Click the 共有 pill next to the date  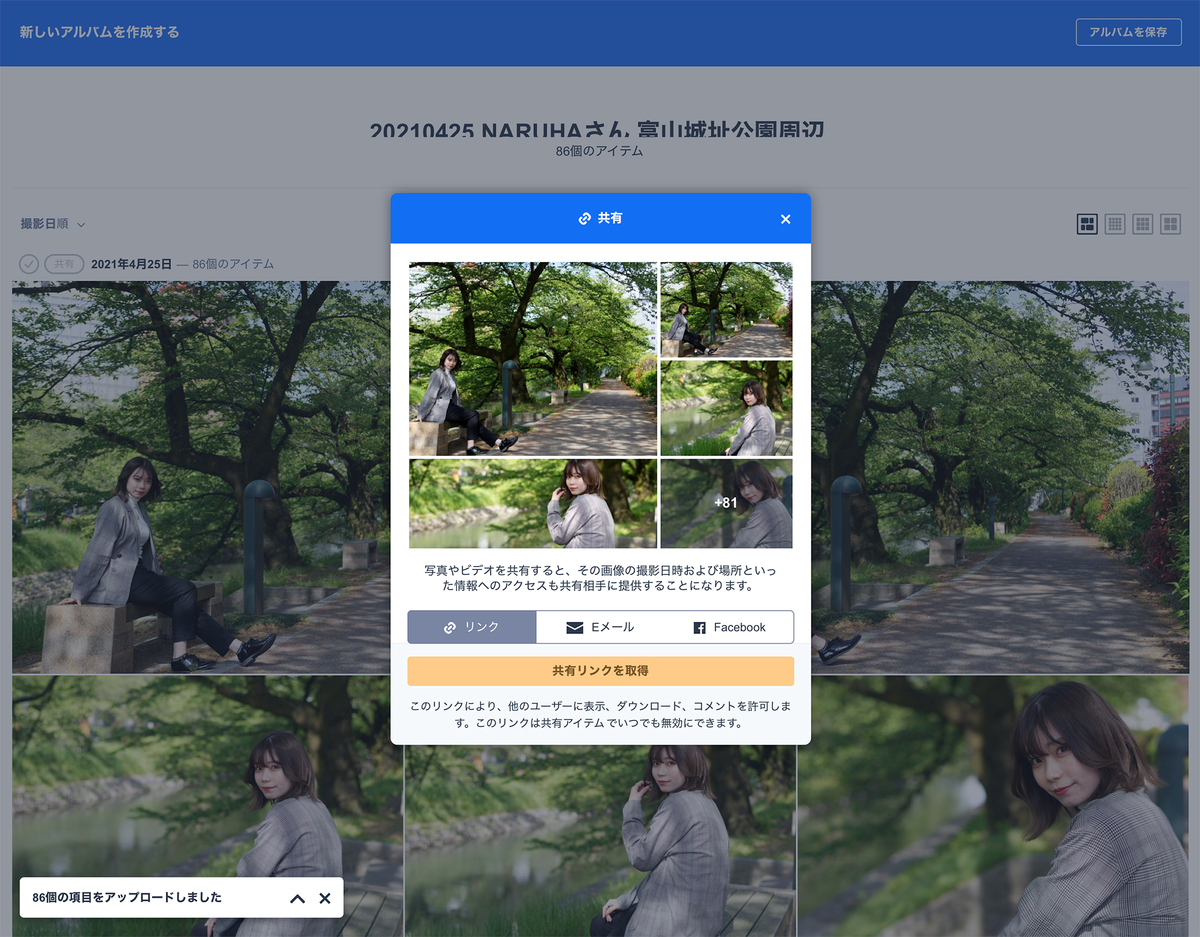pyautogui.click(x=64, y=264)
